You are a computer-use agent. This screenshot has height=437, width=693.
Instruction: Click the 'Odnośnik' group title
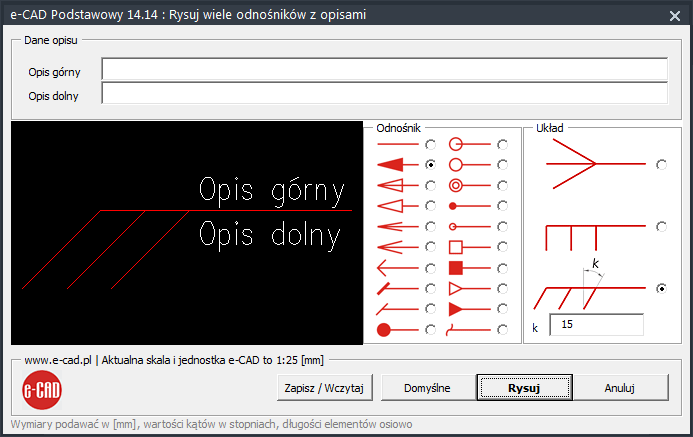click(x=398, y=128)
